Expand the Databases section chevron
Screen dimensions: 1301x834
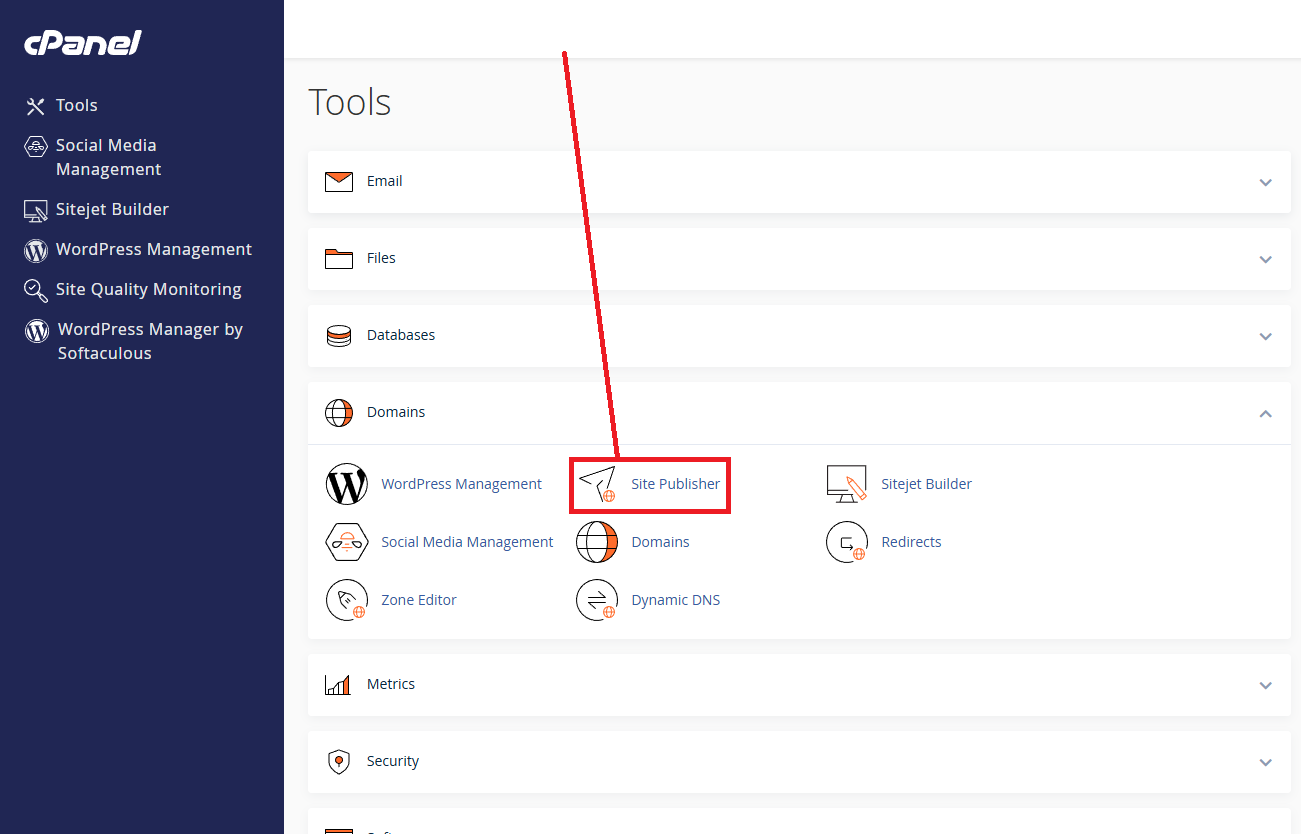pyautogui.click(x=1266, y=337)
